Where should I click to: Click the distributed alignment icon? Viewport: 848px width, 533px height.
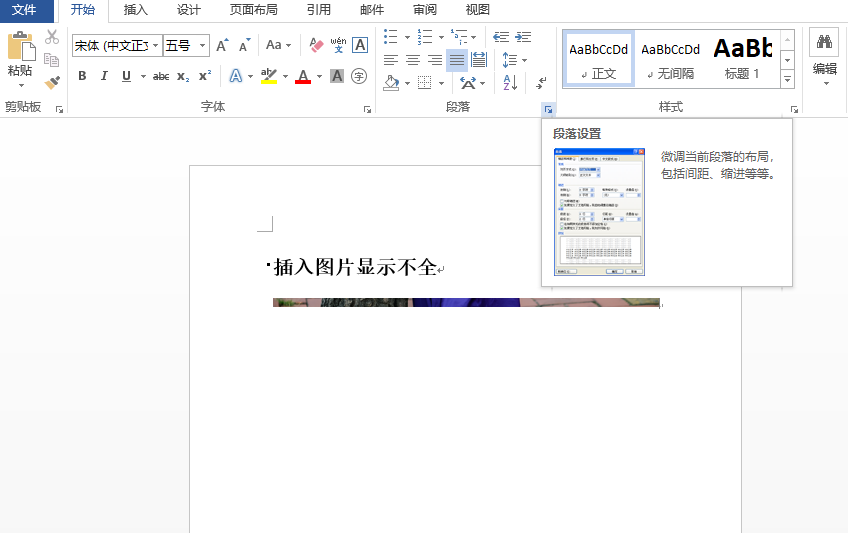pos(479,60)
